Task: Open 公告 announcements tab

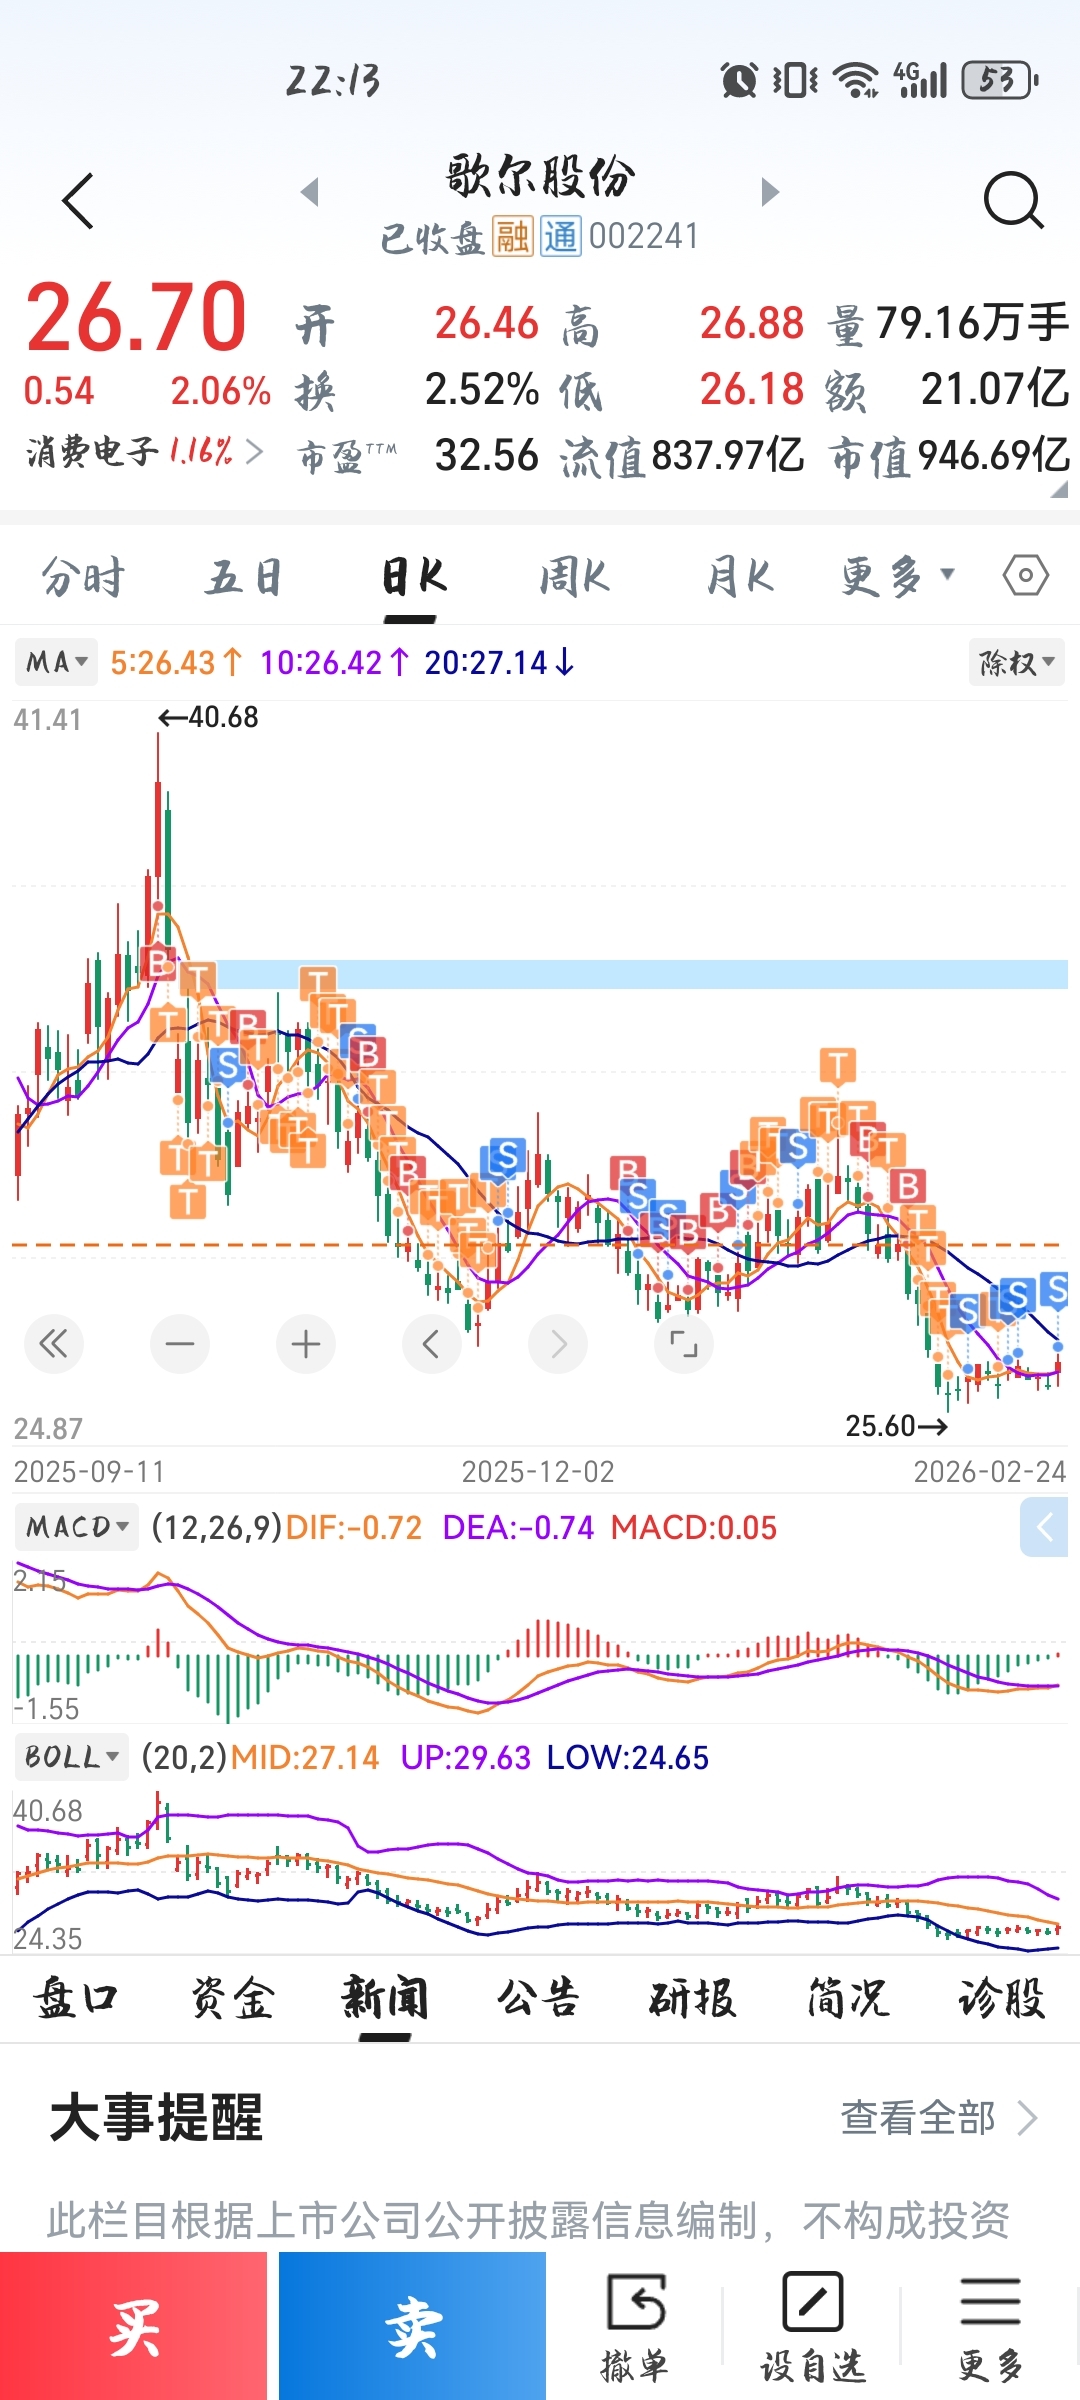Action: click(539, 1998)
